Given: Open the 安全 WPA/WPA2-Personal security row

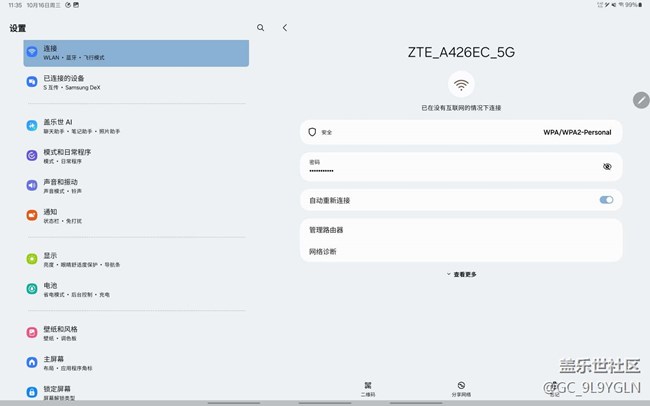Looking at the screenshot, I should coord(461,132).
